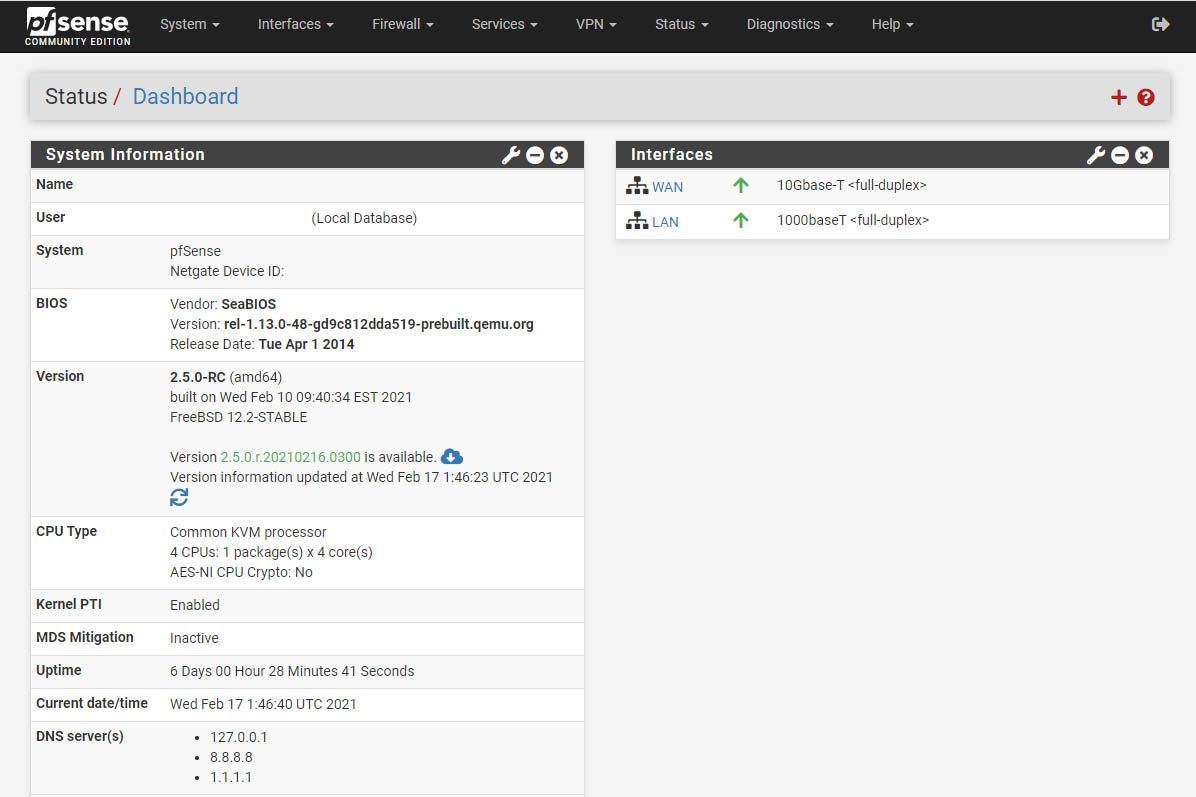Viewport: 1196px width, 797px height.
Task: Select the 2.5.0-RC version text
Action: tap(198, 377)
